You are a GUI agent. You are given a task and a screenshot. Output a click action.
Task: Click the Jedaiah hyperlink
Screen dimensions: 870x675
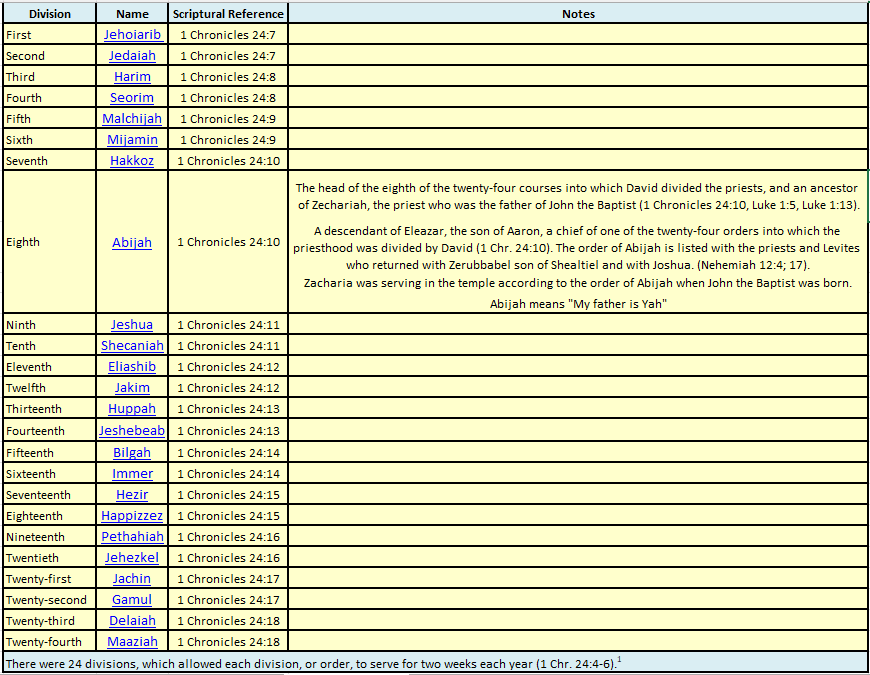(x=132, y=56)
